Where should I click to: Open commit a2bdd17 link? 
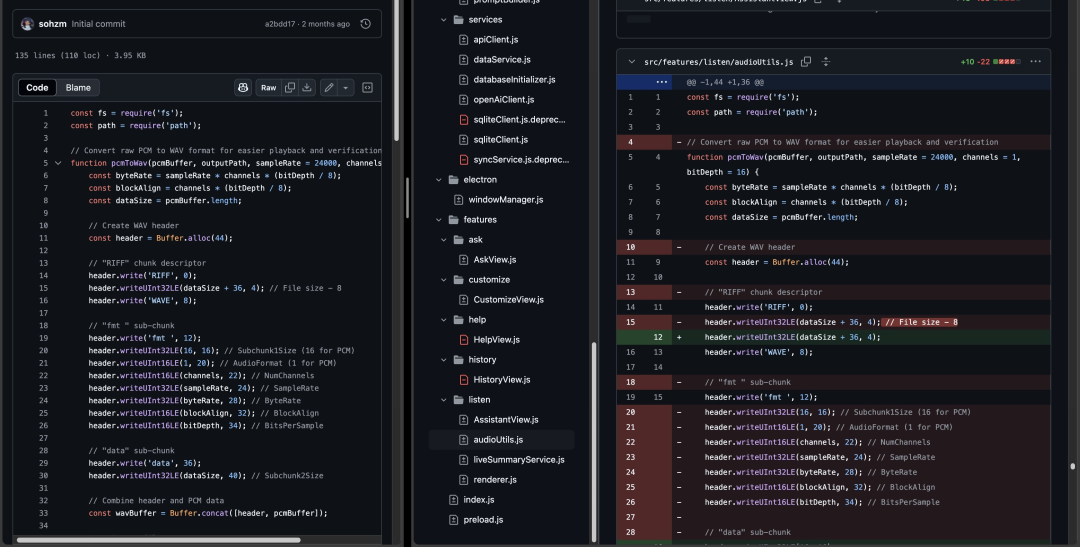click(x=280, y=24)
